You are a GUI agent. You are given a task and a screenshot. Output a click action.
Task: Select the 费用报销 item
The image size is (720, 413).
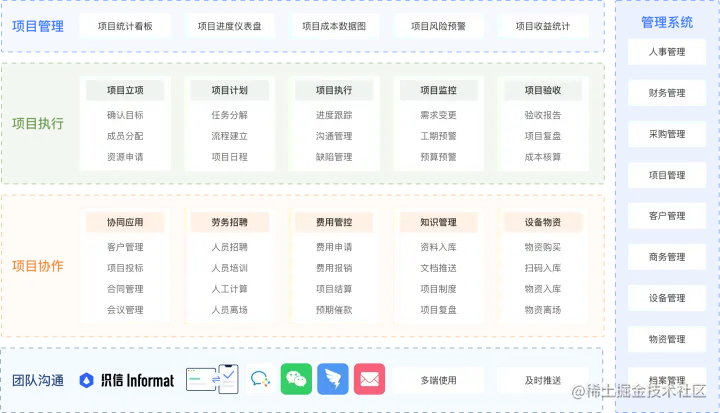[334, 268]
